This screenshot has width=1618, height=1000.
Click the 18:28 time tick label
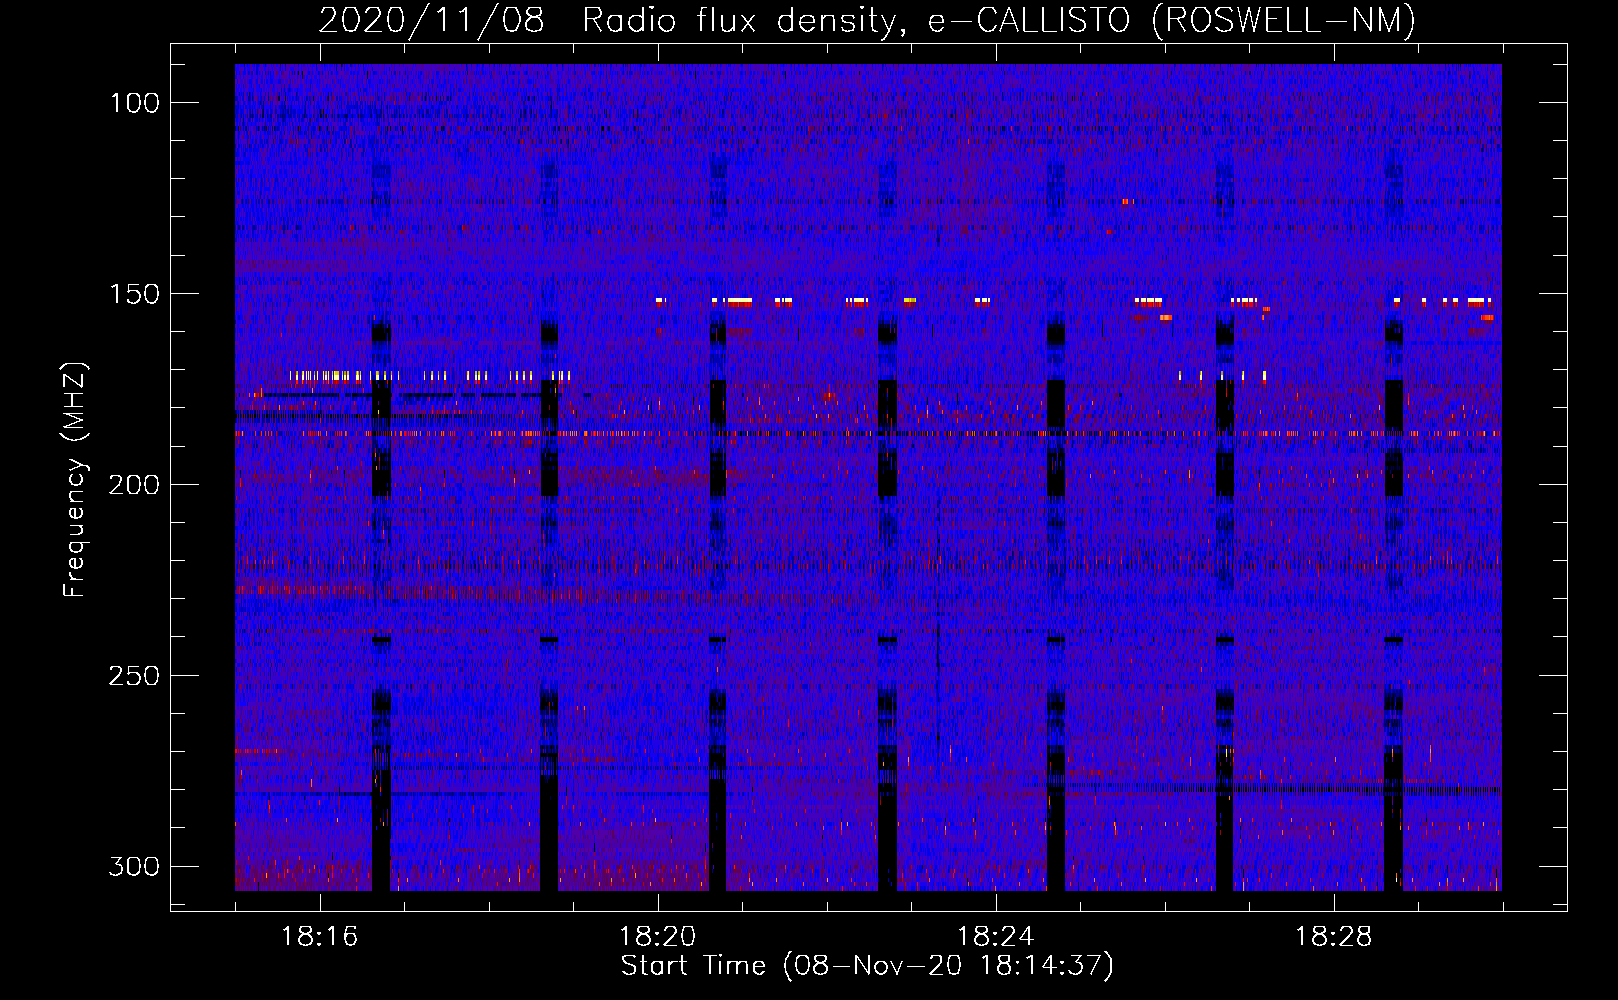[x=1333, y=937]
